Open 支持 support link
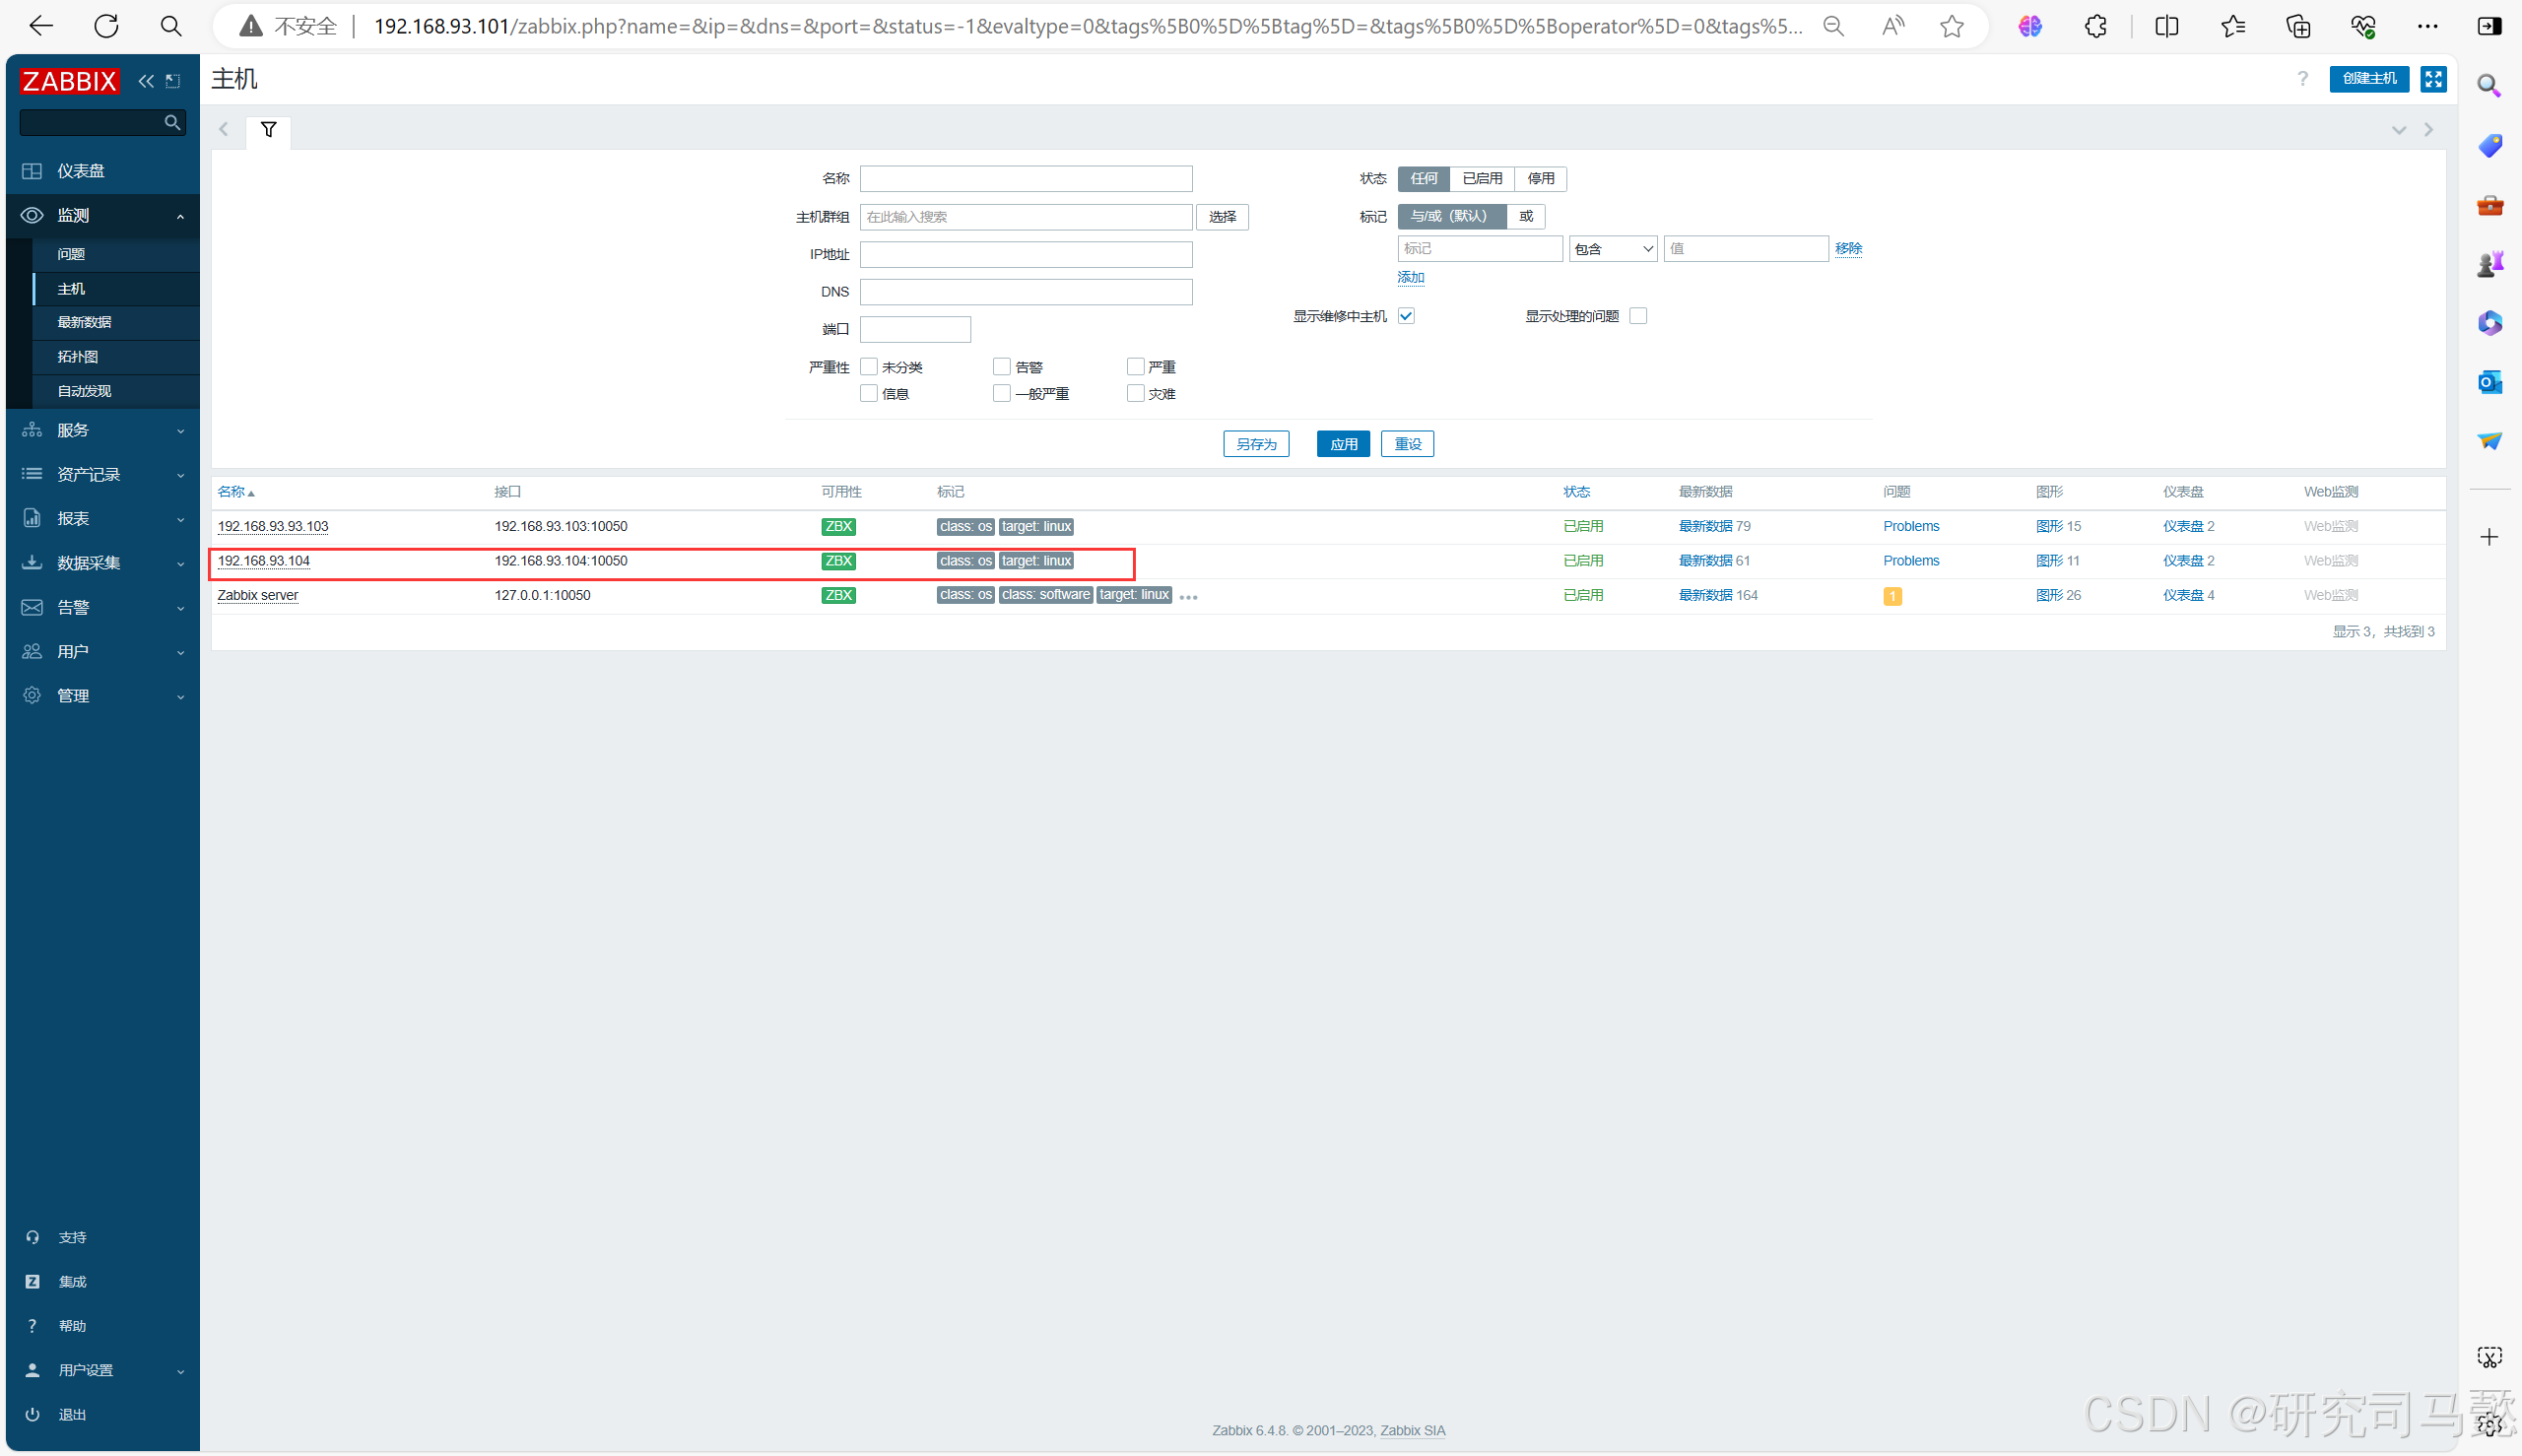Image resolution: width=2522 pixels, height=1456 pixels. pos(72,1237)
